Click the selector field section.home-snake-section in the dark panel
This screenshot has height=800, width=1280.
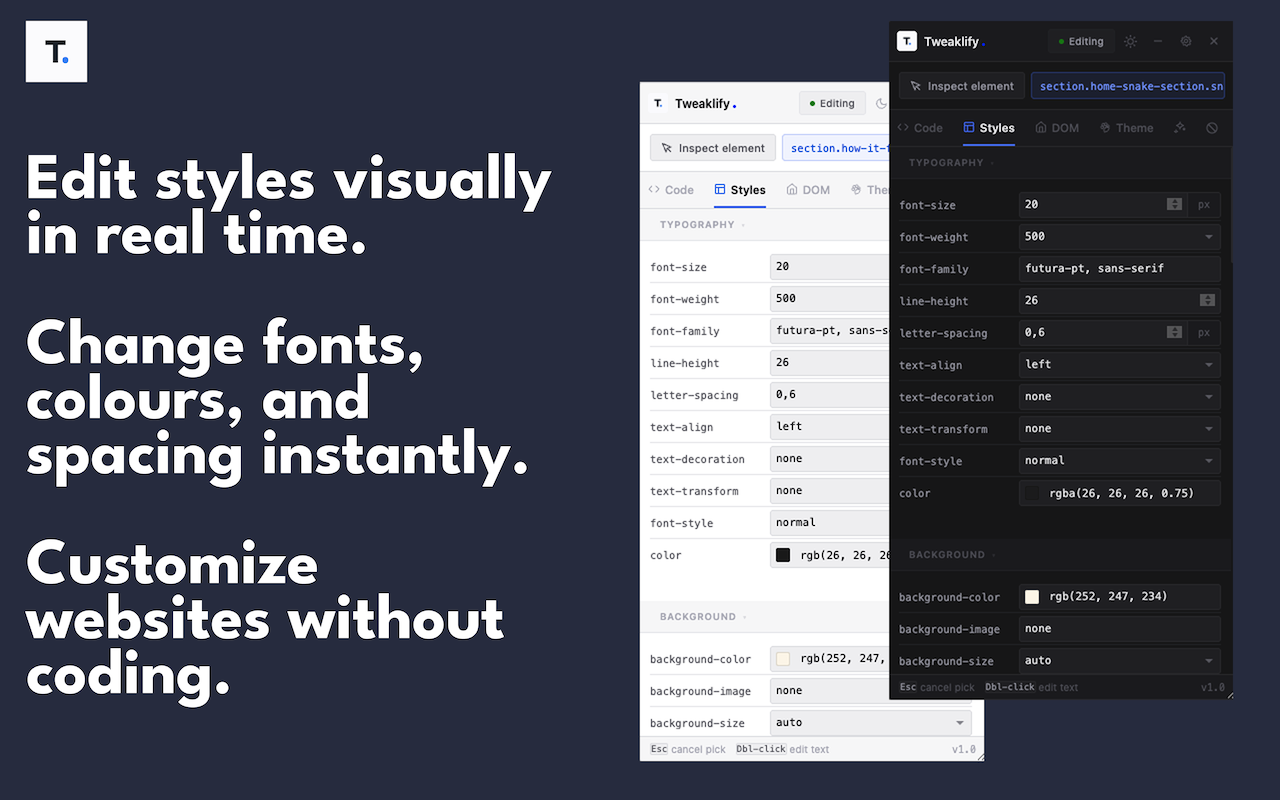click(x=1128, y=86)
